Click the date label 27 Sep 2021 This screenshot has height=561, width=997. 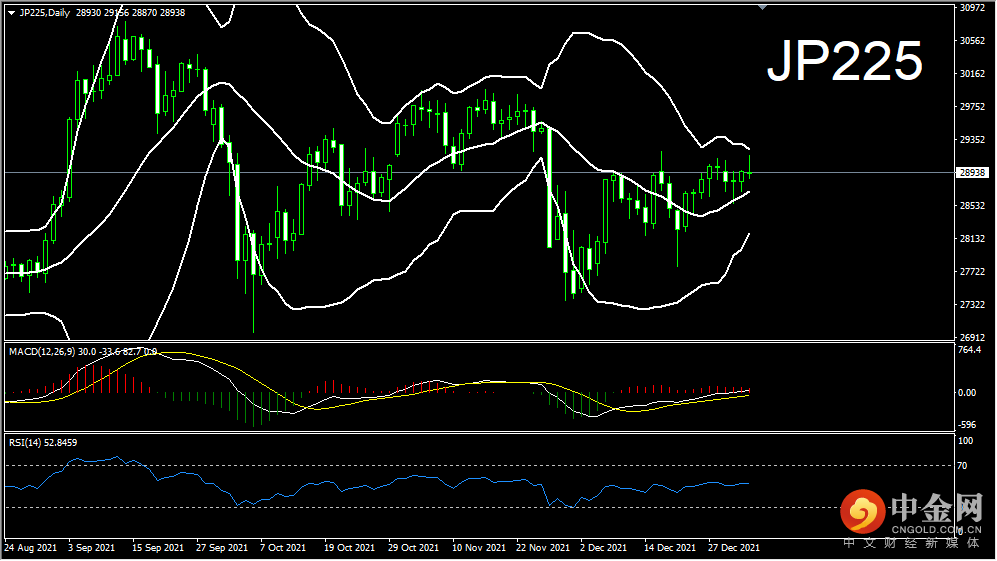pos(222,548)
